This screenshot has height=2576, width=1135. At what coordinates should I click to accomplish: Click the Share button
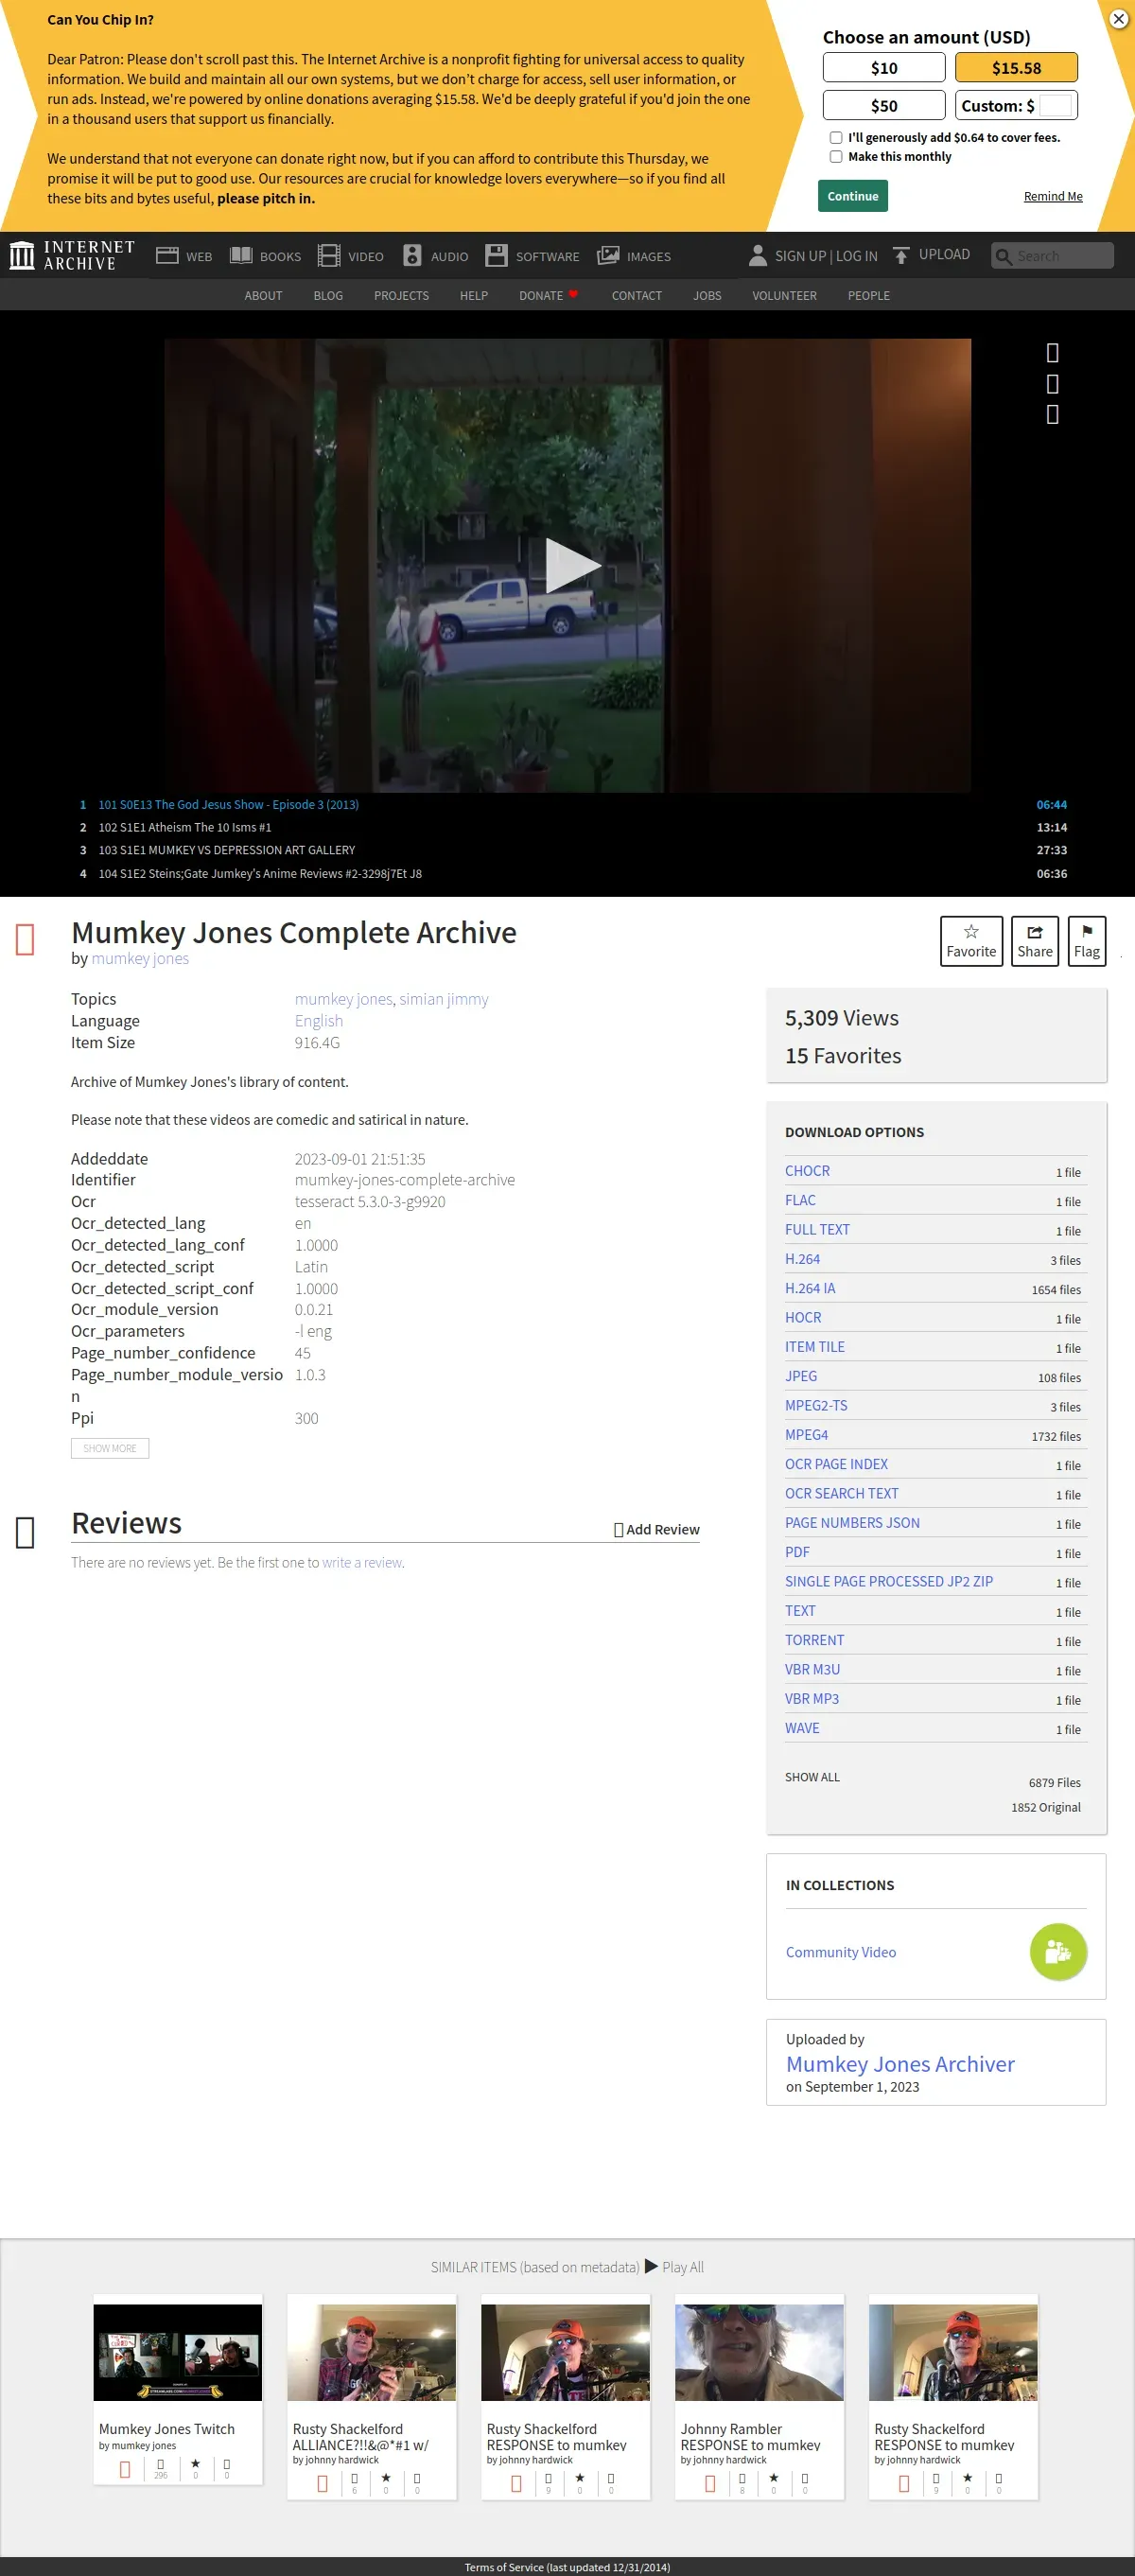[1035, 941]
